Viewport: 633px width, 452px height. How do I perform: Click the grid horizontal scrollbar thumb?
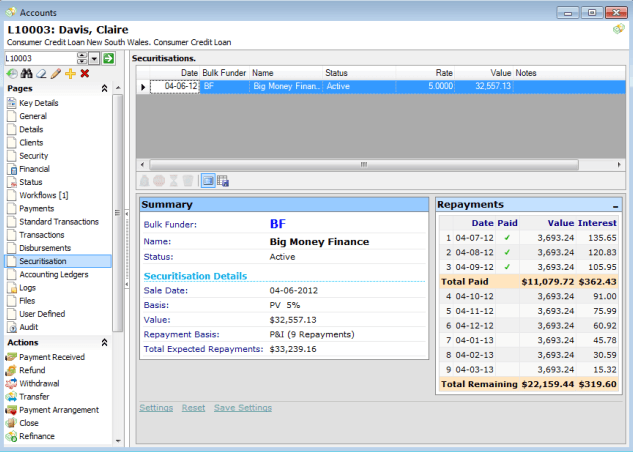pyautogui.click(x=364, y=165)
